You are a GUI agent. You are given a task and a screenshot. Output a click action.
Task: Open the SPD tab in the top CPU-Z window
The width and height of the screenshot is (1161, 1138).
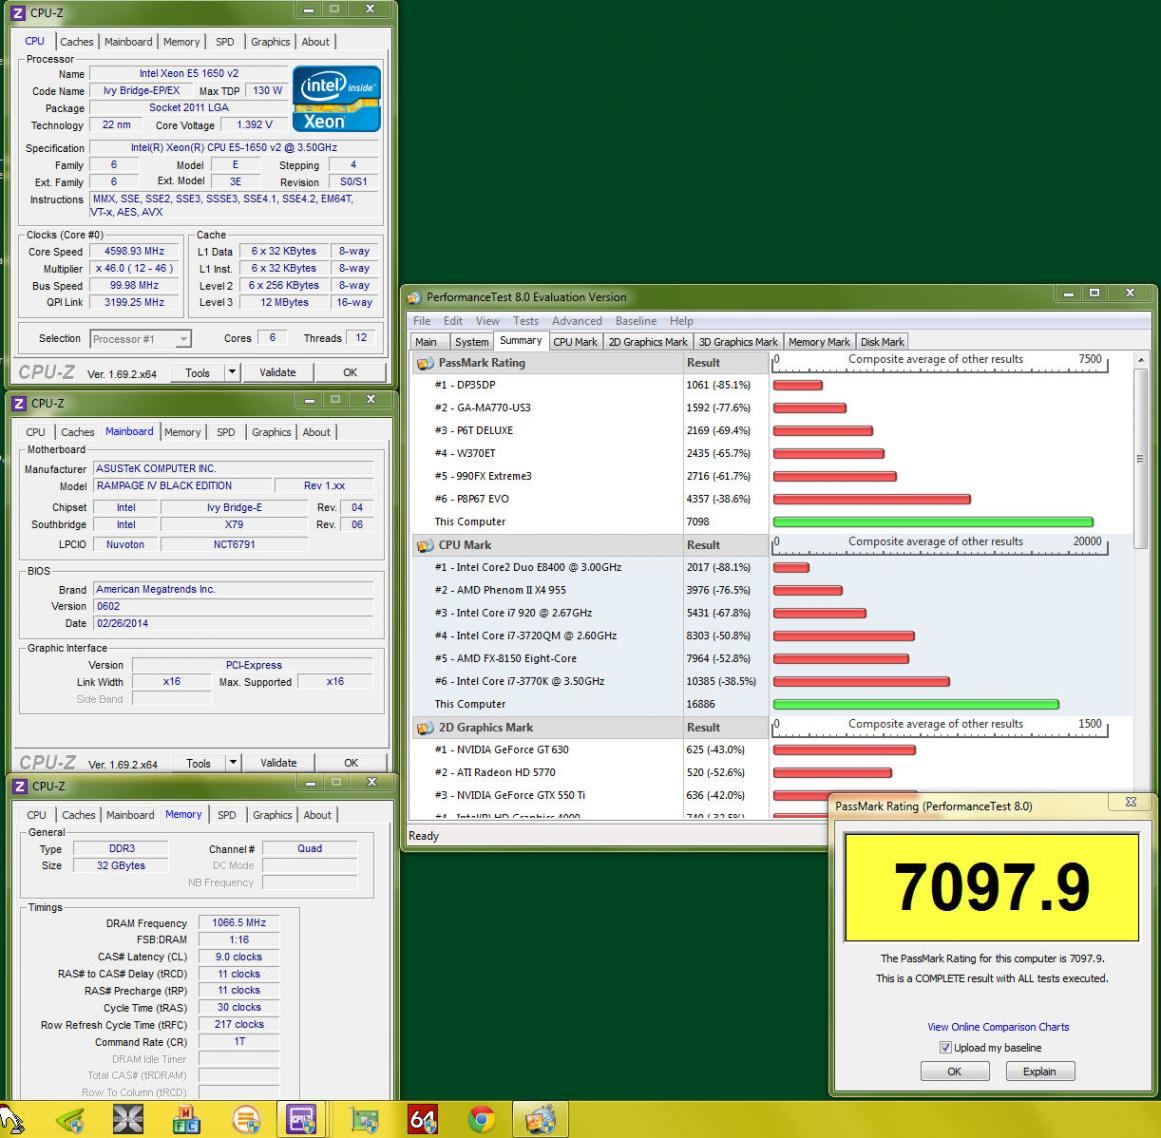click(x=225, y=42)
